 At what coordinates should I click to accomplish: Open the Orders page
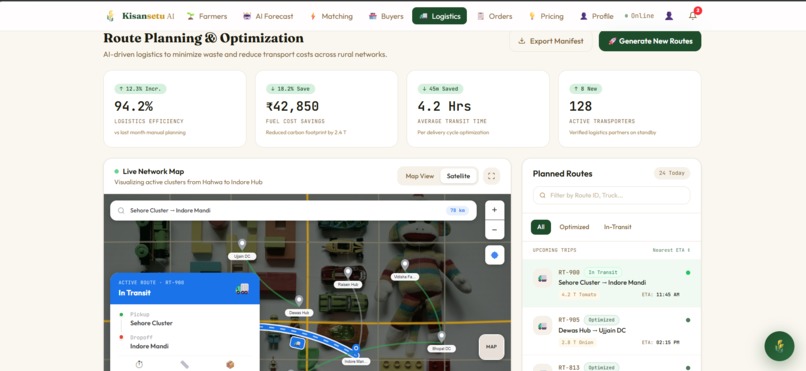(x=494, y=16)
